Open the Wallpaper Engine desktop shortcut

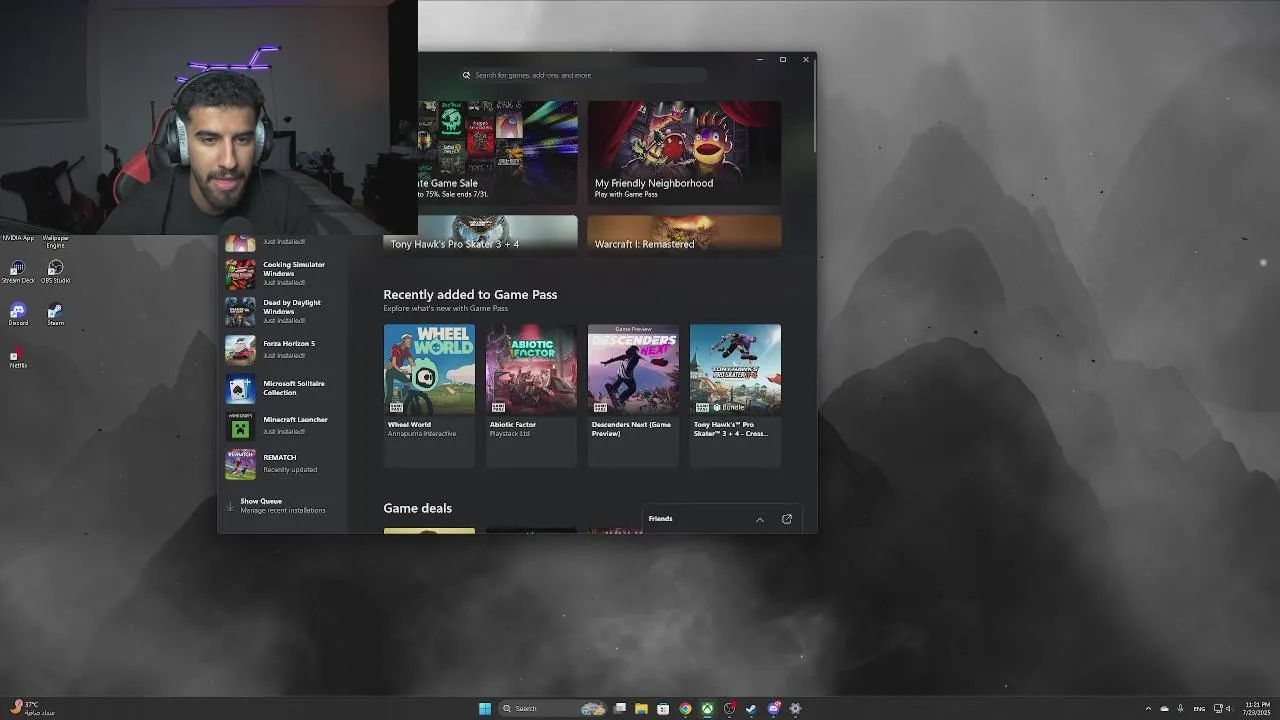coord(55,241)
